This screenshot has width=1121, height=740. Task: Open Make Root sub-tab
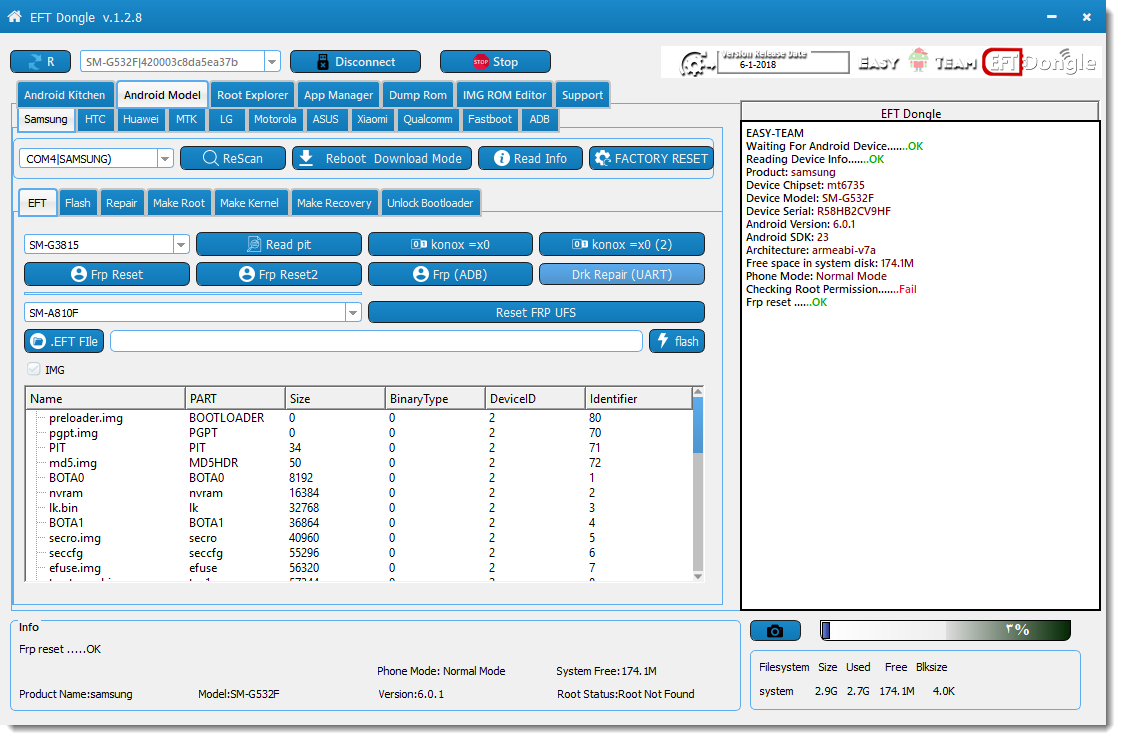(179, 203)
